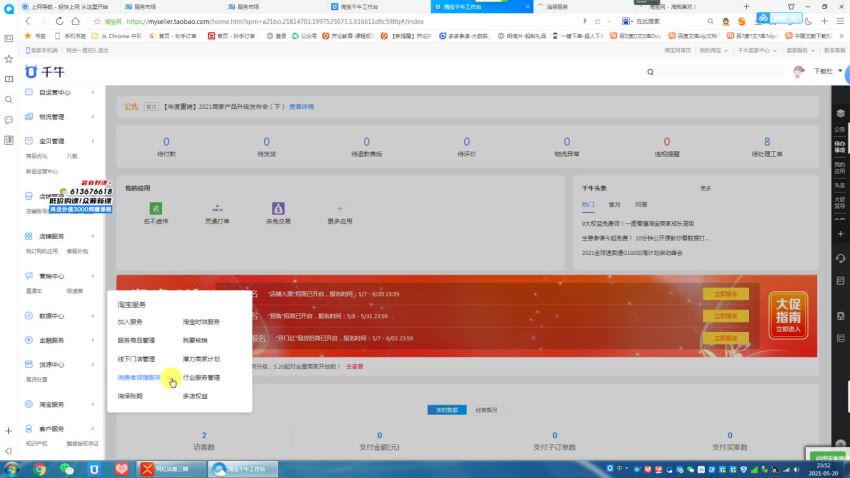Select 多店权益 in the flyout menu
The height and width of the screenshot is (478, 850).
(x=195, y=396)
